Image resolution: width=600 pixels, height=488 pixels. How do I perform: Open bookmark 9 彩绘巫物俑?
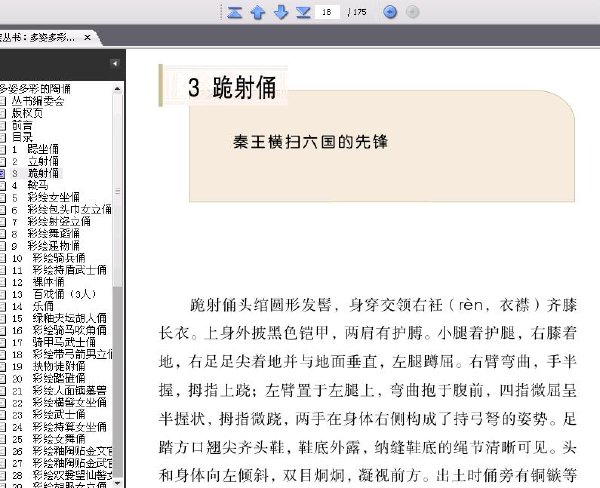[46, 246]
